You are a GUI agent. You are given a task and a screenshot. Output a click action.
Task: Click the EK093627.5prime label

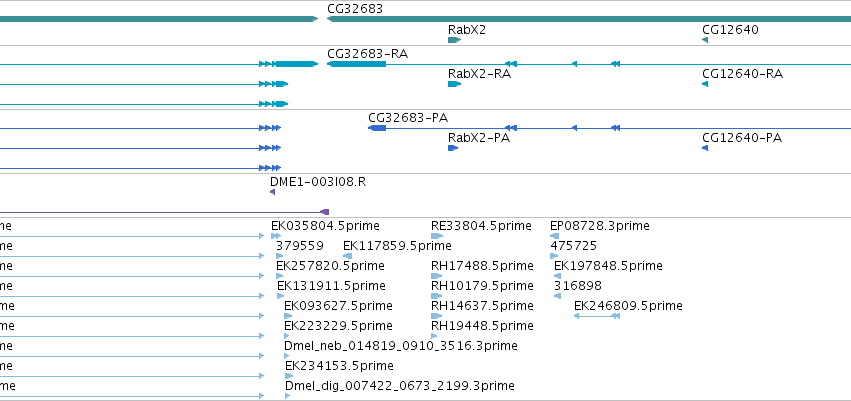[x=338, y=306]
